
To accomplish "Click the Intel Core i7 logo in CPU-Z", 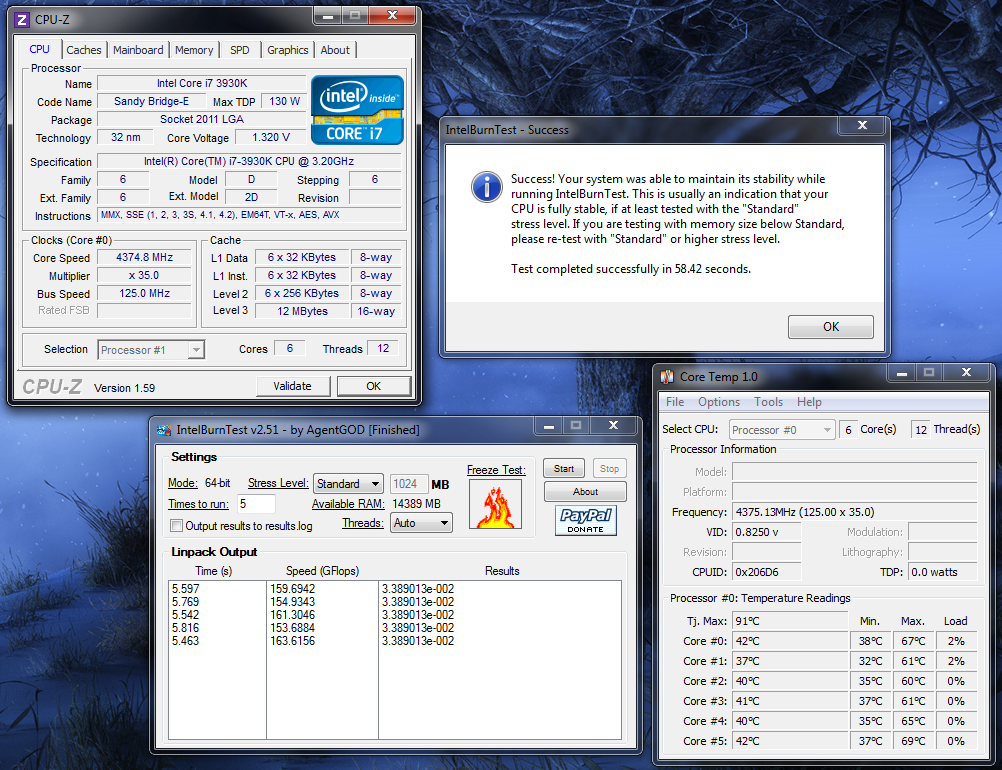I will tap(357, 110).
